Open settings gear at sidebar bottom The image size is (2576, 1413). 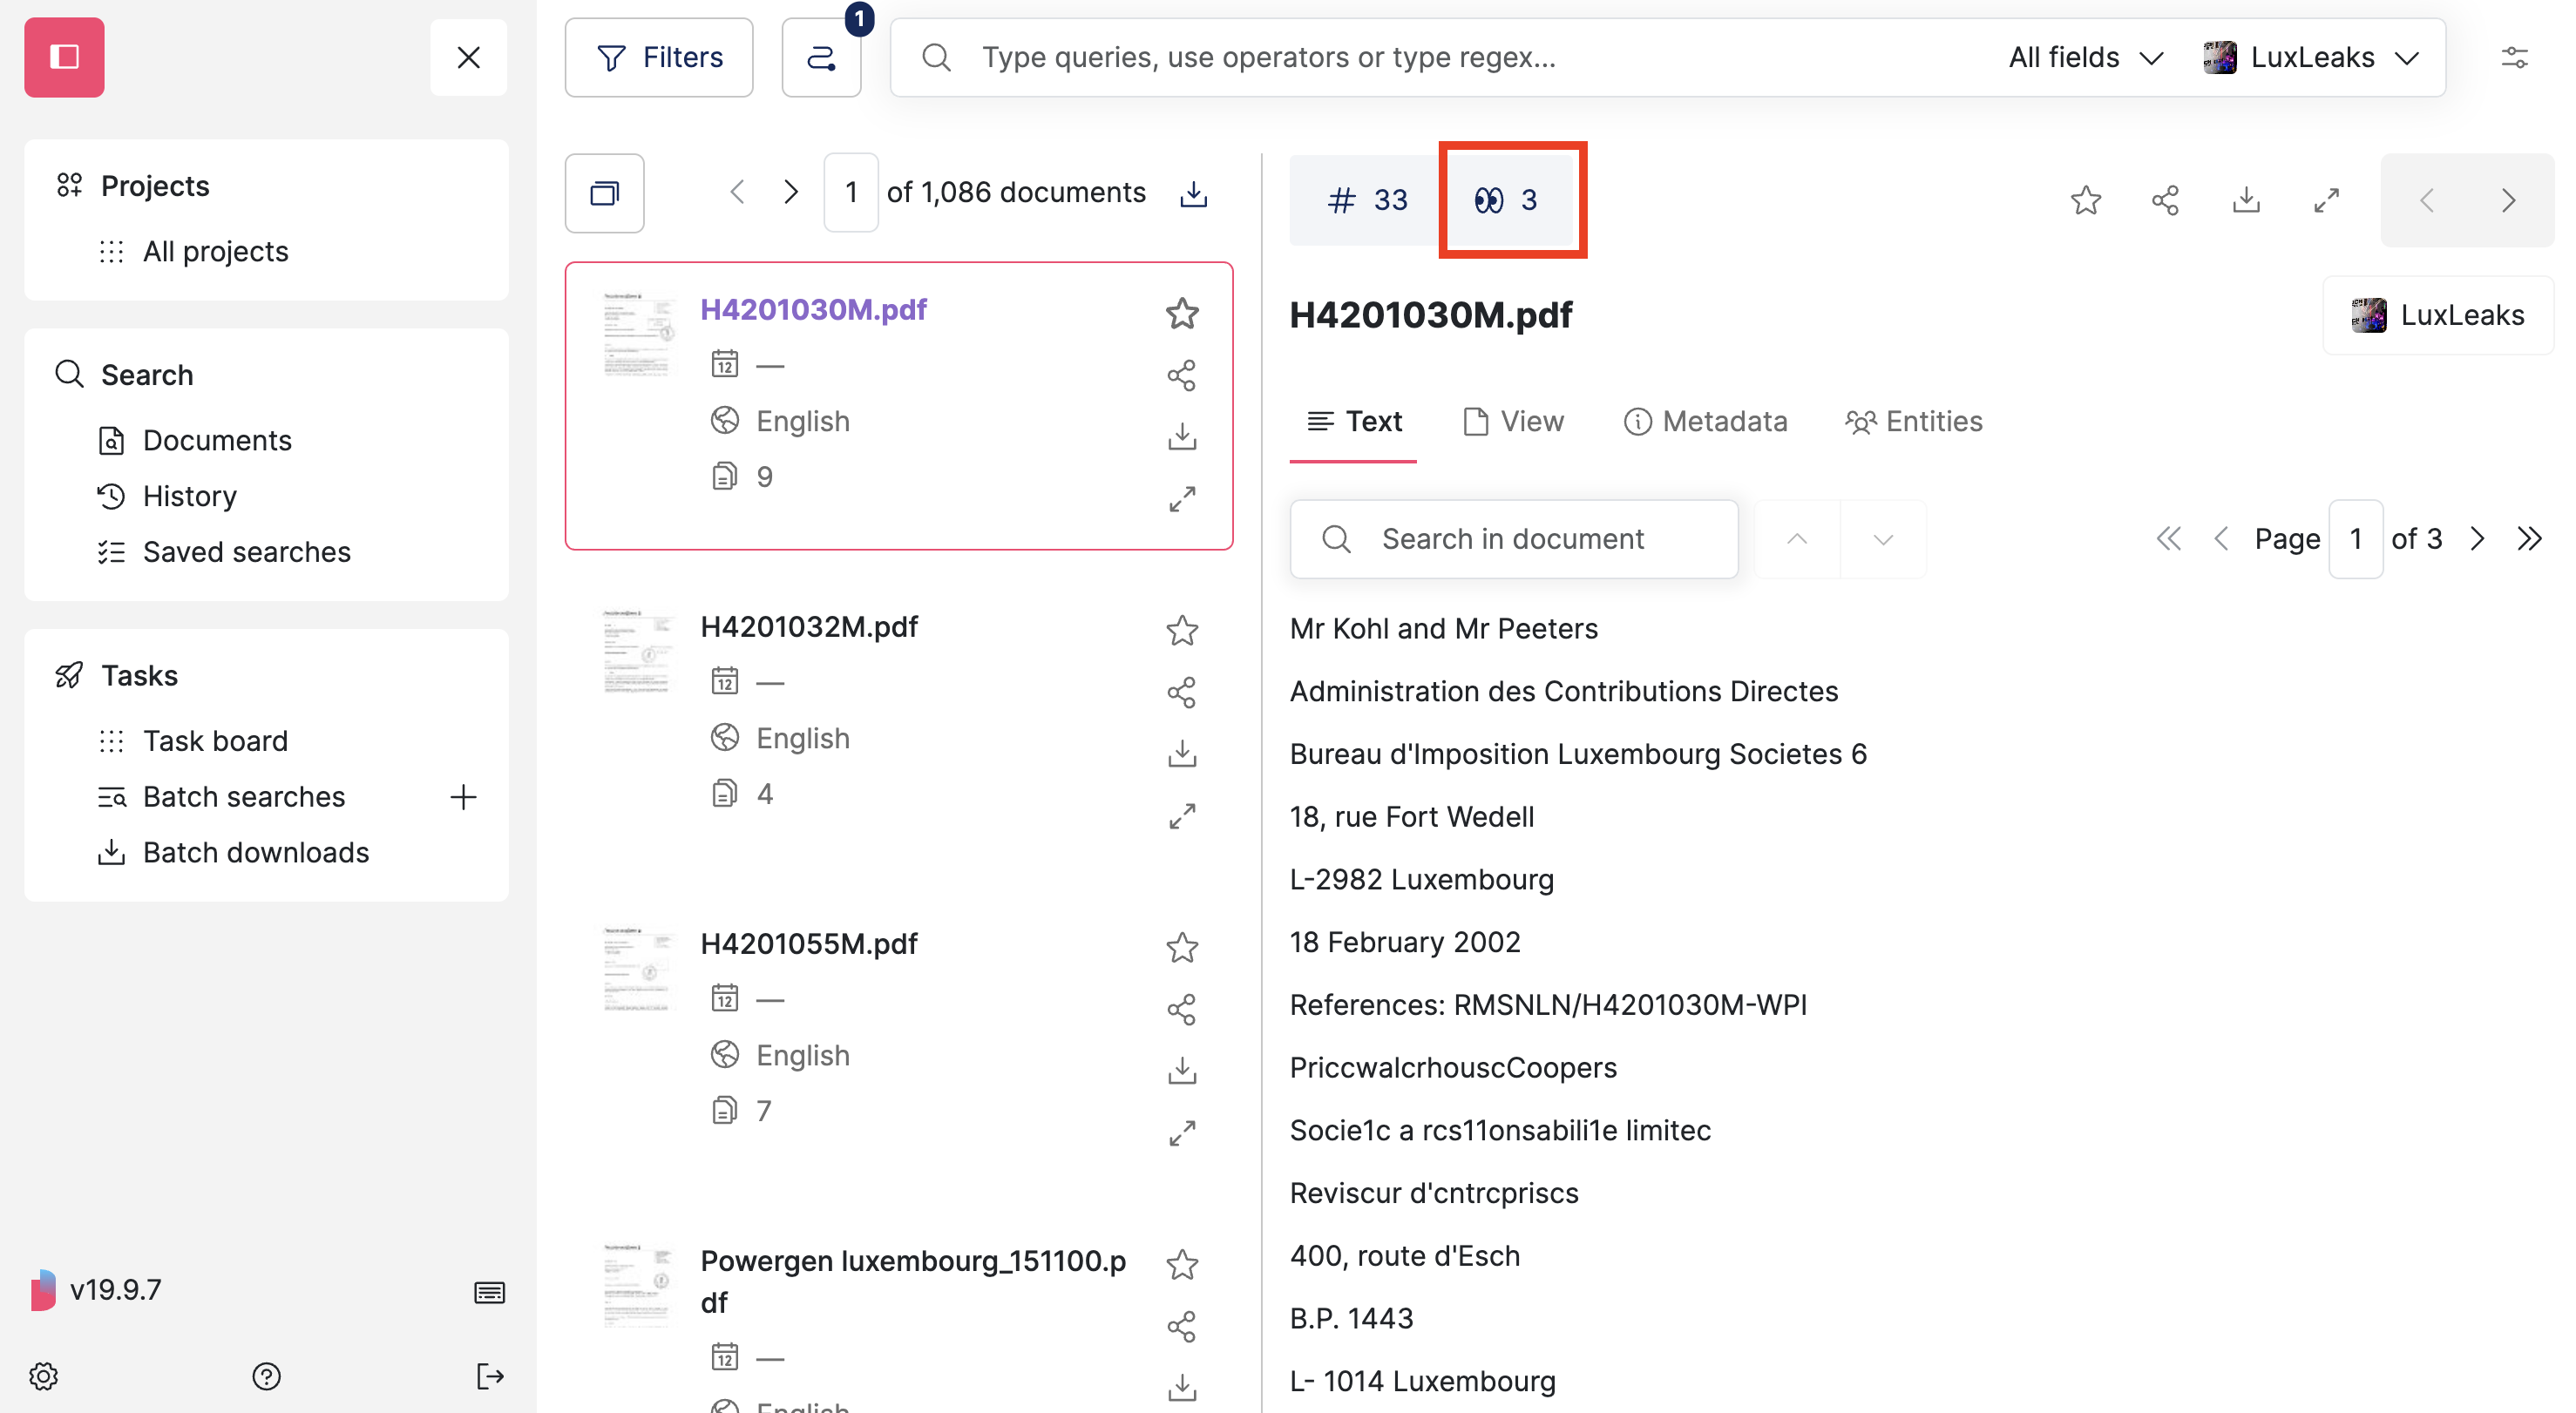43,1376
